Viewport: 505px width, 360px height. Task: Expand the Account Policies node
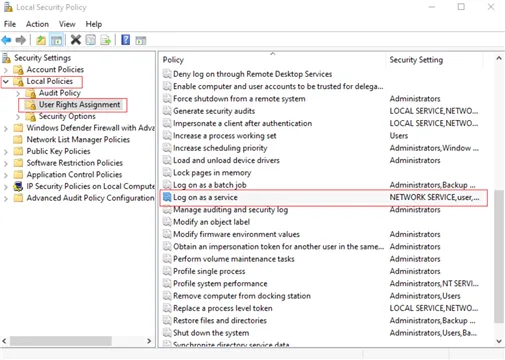tap(6, 70)
